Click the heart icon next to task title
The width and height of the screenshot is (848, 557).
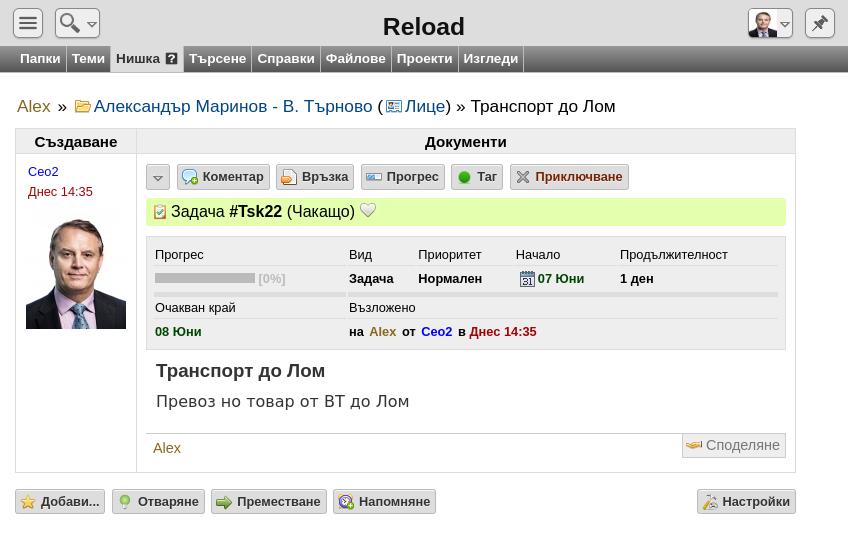pos(368,211)
